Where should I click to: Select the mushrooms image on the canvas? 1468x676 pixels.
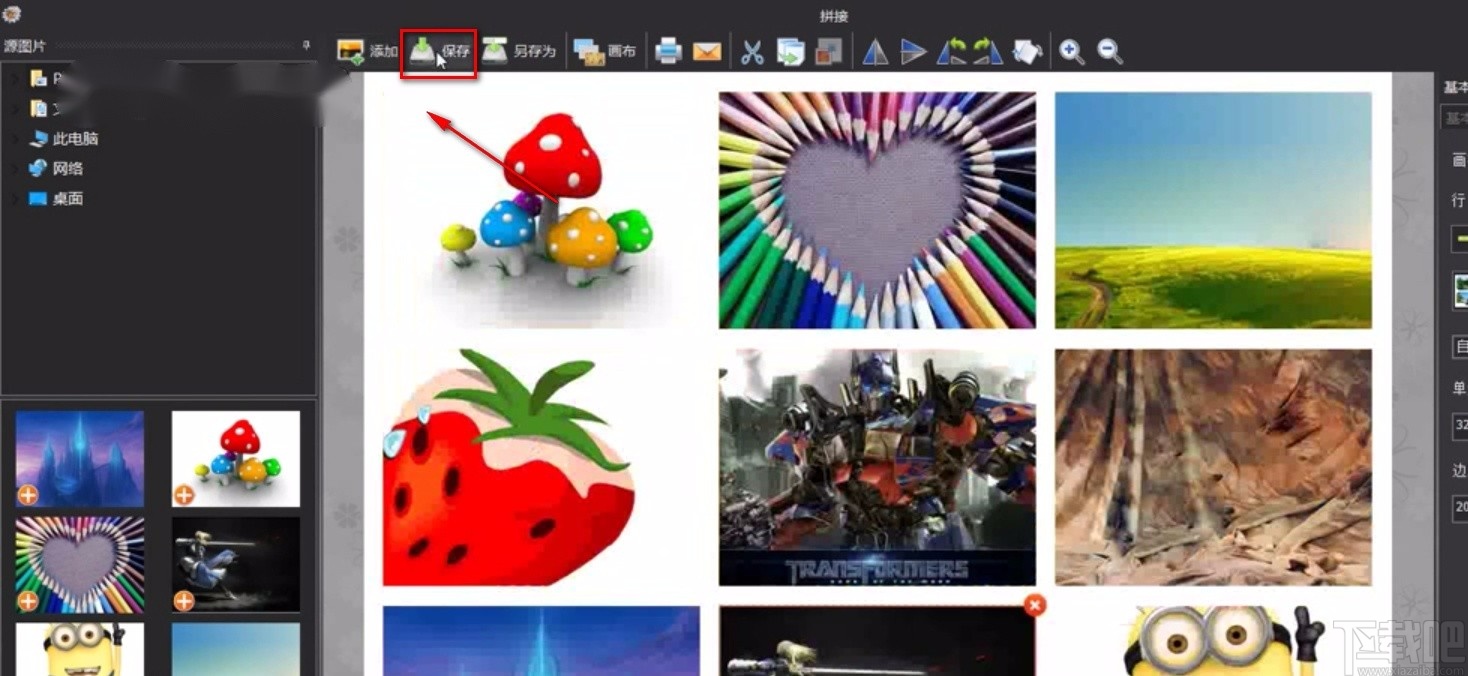coord(542,210)
